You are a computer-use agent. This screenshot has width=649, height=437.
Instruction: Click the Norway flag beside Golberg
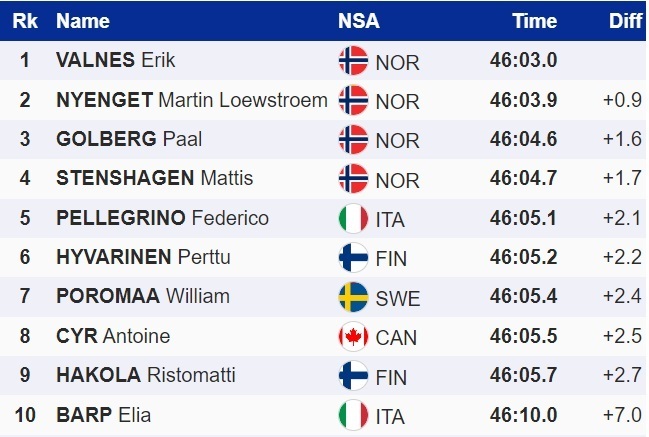tap(353, 139)
